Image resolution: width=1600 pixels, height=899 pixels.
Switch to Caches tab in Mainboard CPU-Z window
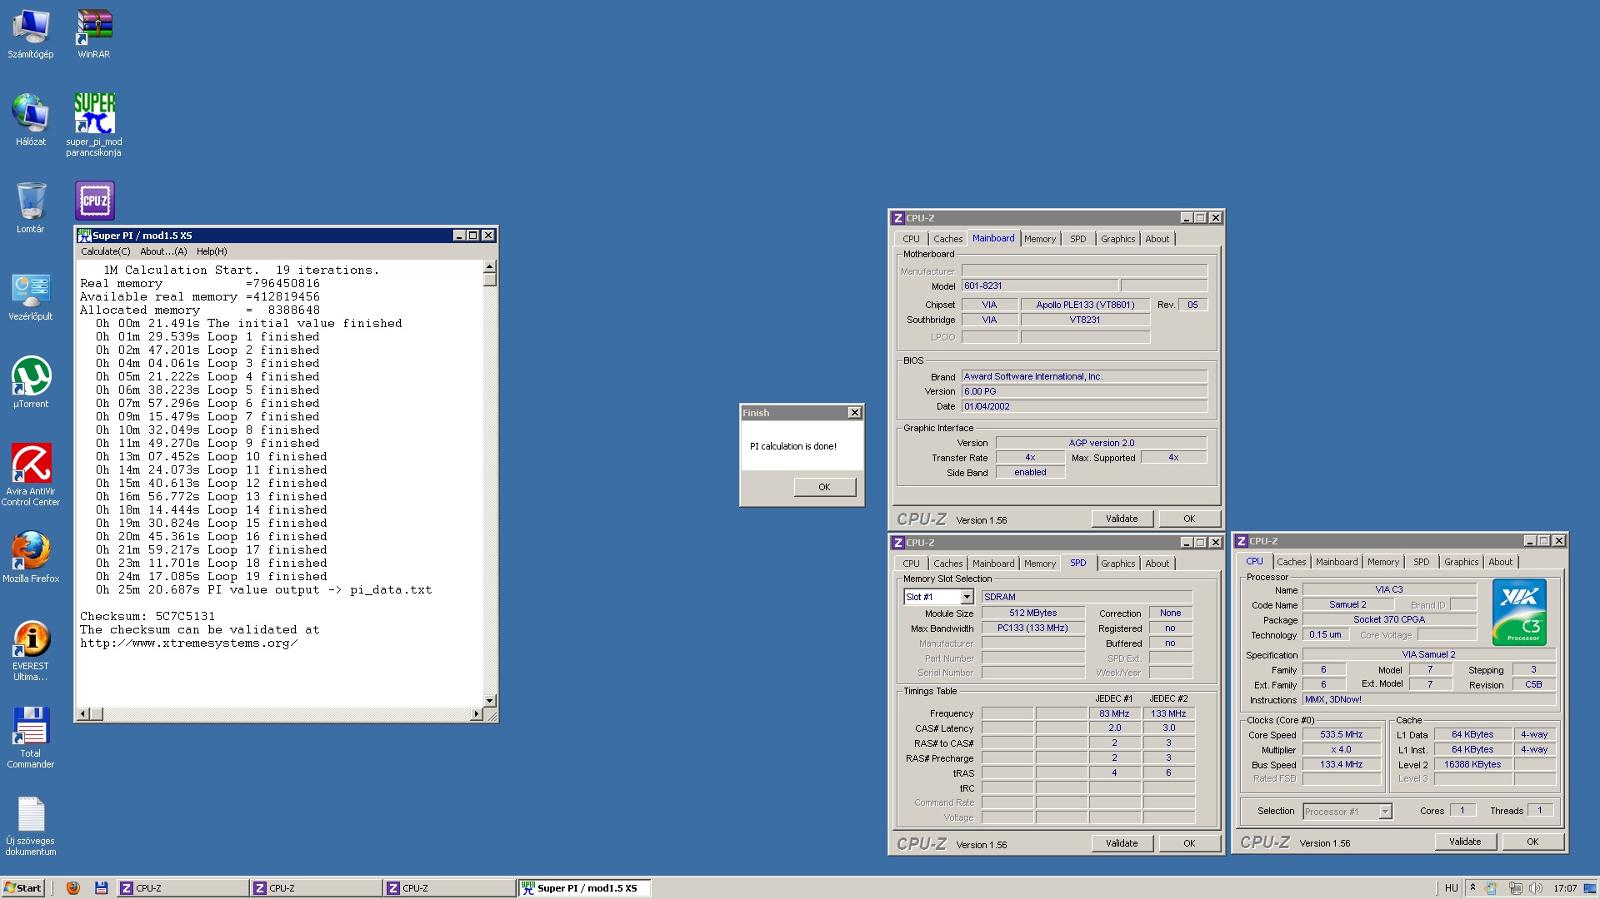point(948,239)
